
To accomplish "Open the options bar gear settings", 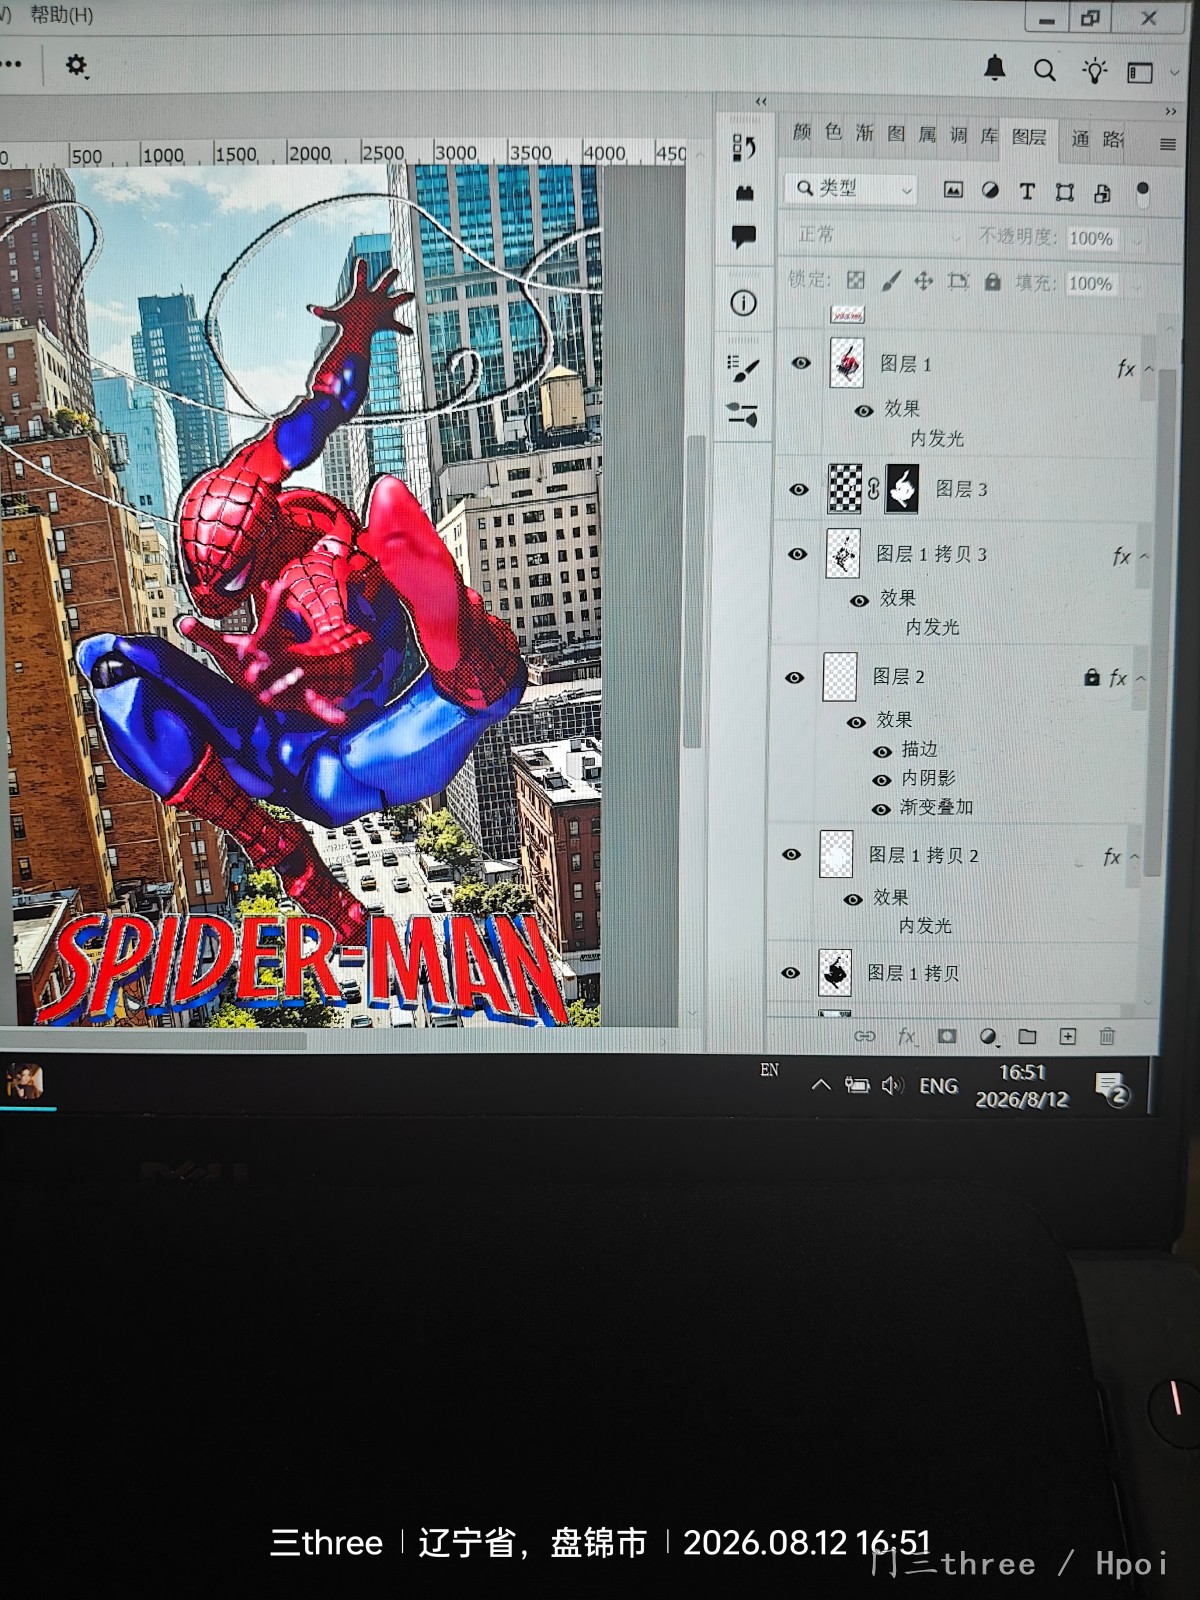I will [77, 66].
